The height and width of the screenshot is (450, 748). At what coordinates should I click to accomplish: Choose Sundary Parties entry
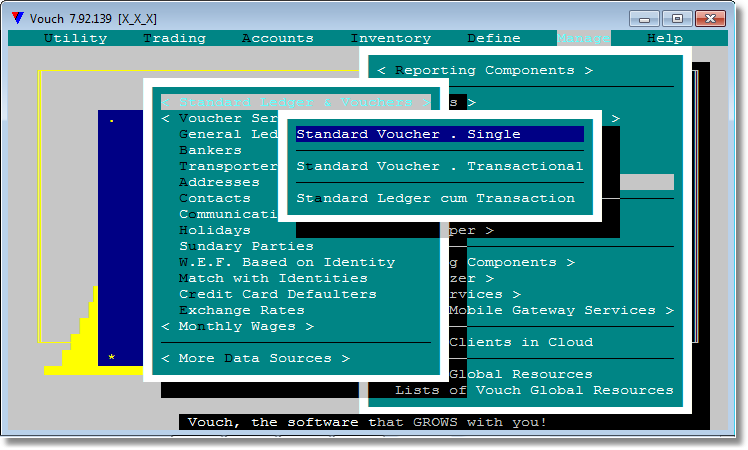[x=246, y=246]
